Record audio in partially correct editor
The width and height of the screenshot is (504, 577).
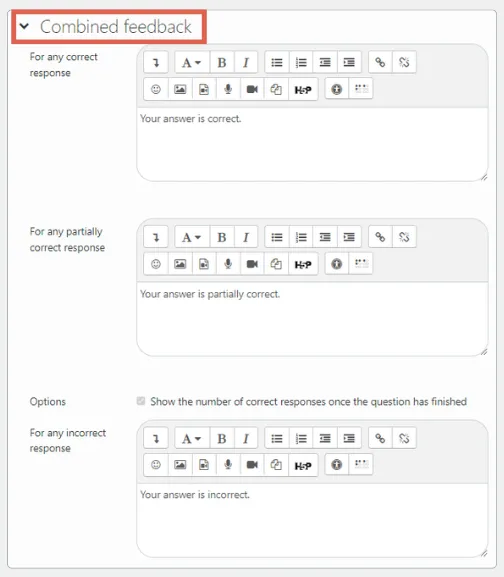pyautogui.click(x=228, y=264)
